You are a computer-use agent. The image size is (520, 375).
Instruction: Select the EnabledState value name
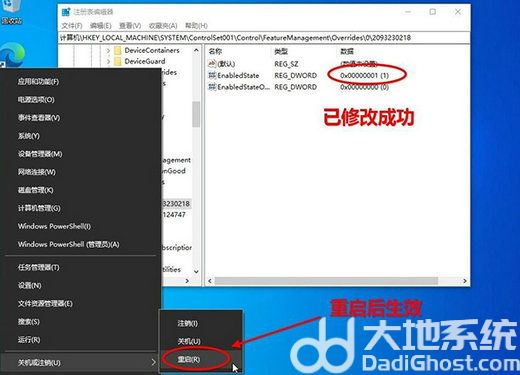tap(238, 76)
